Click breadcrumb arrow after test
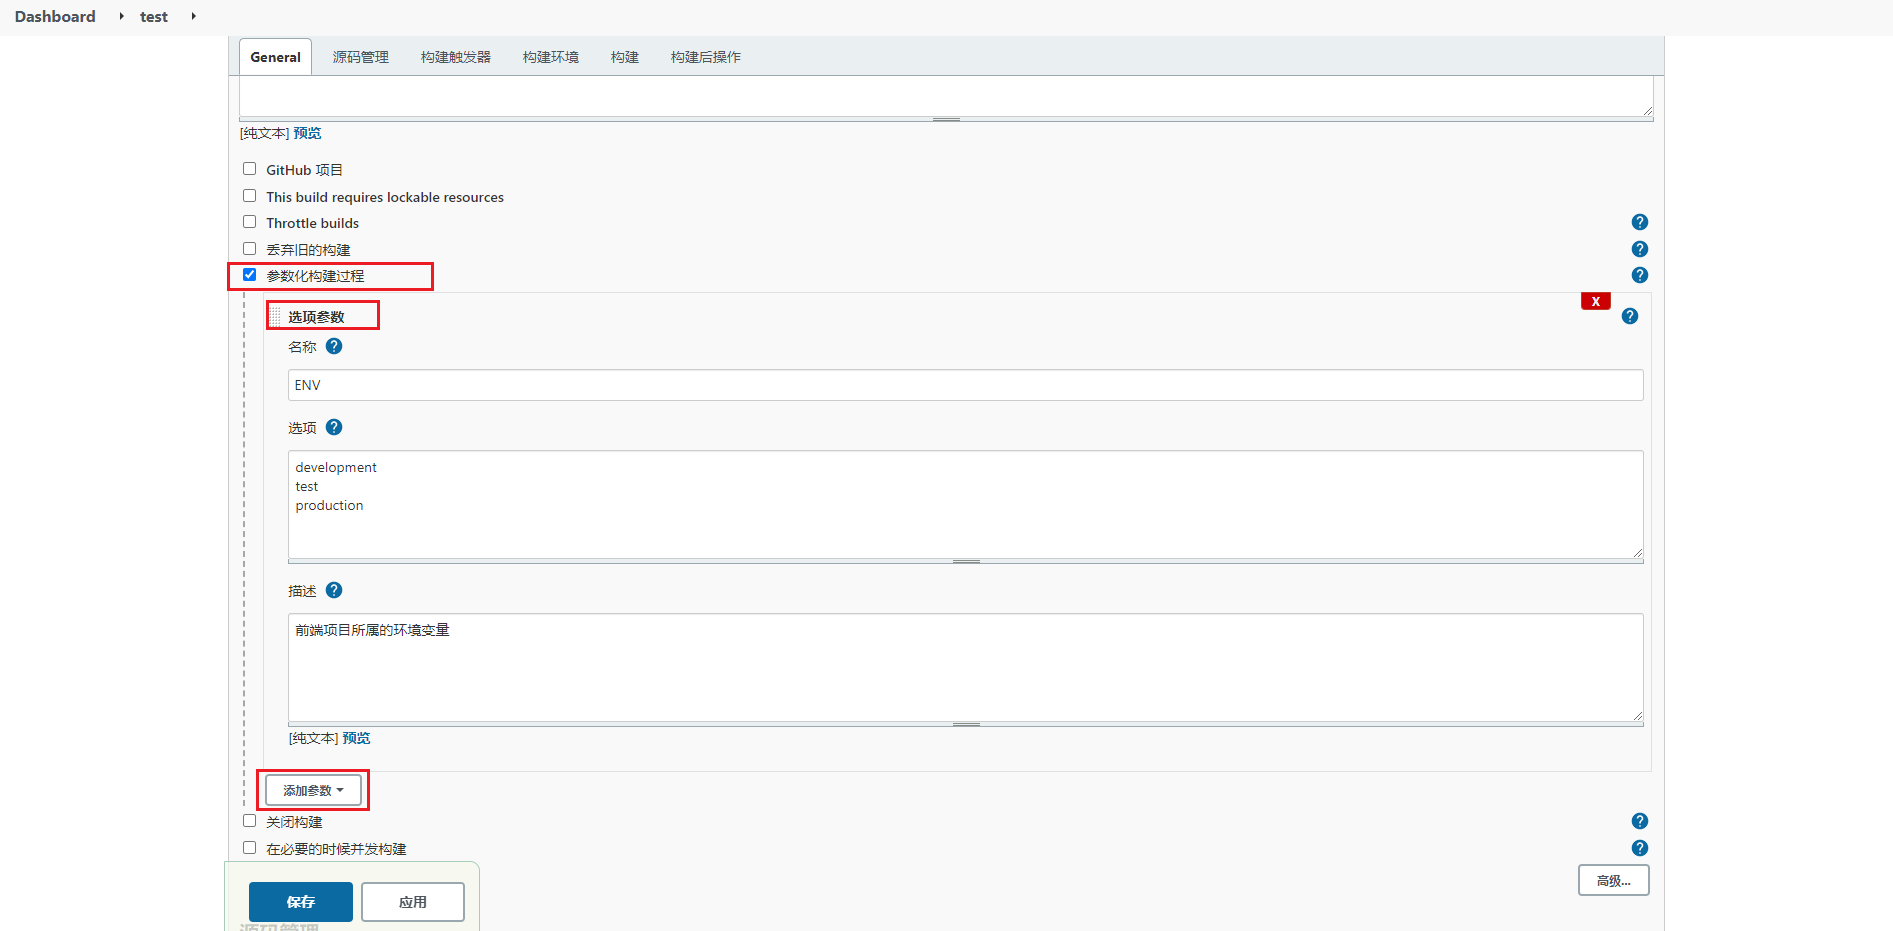The image size is (1893, 931). (193, 16)
